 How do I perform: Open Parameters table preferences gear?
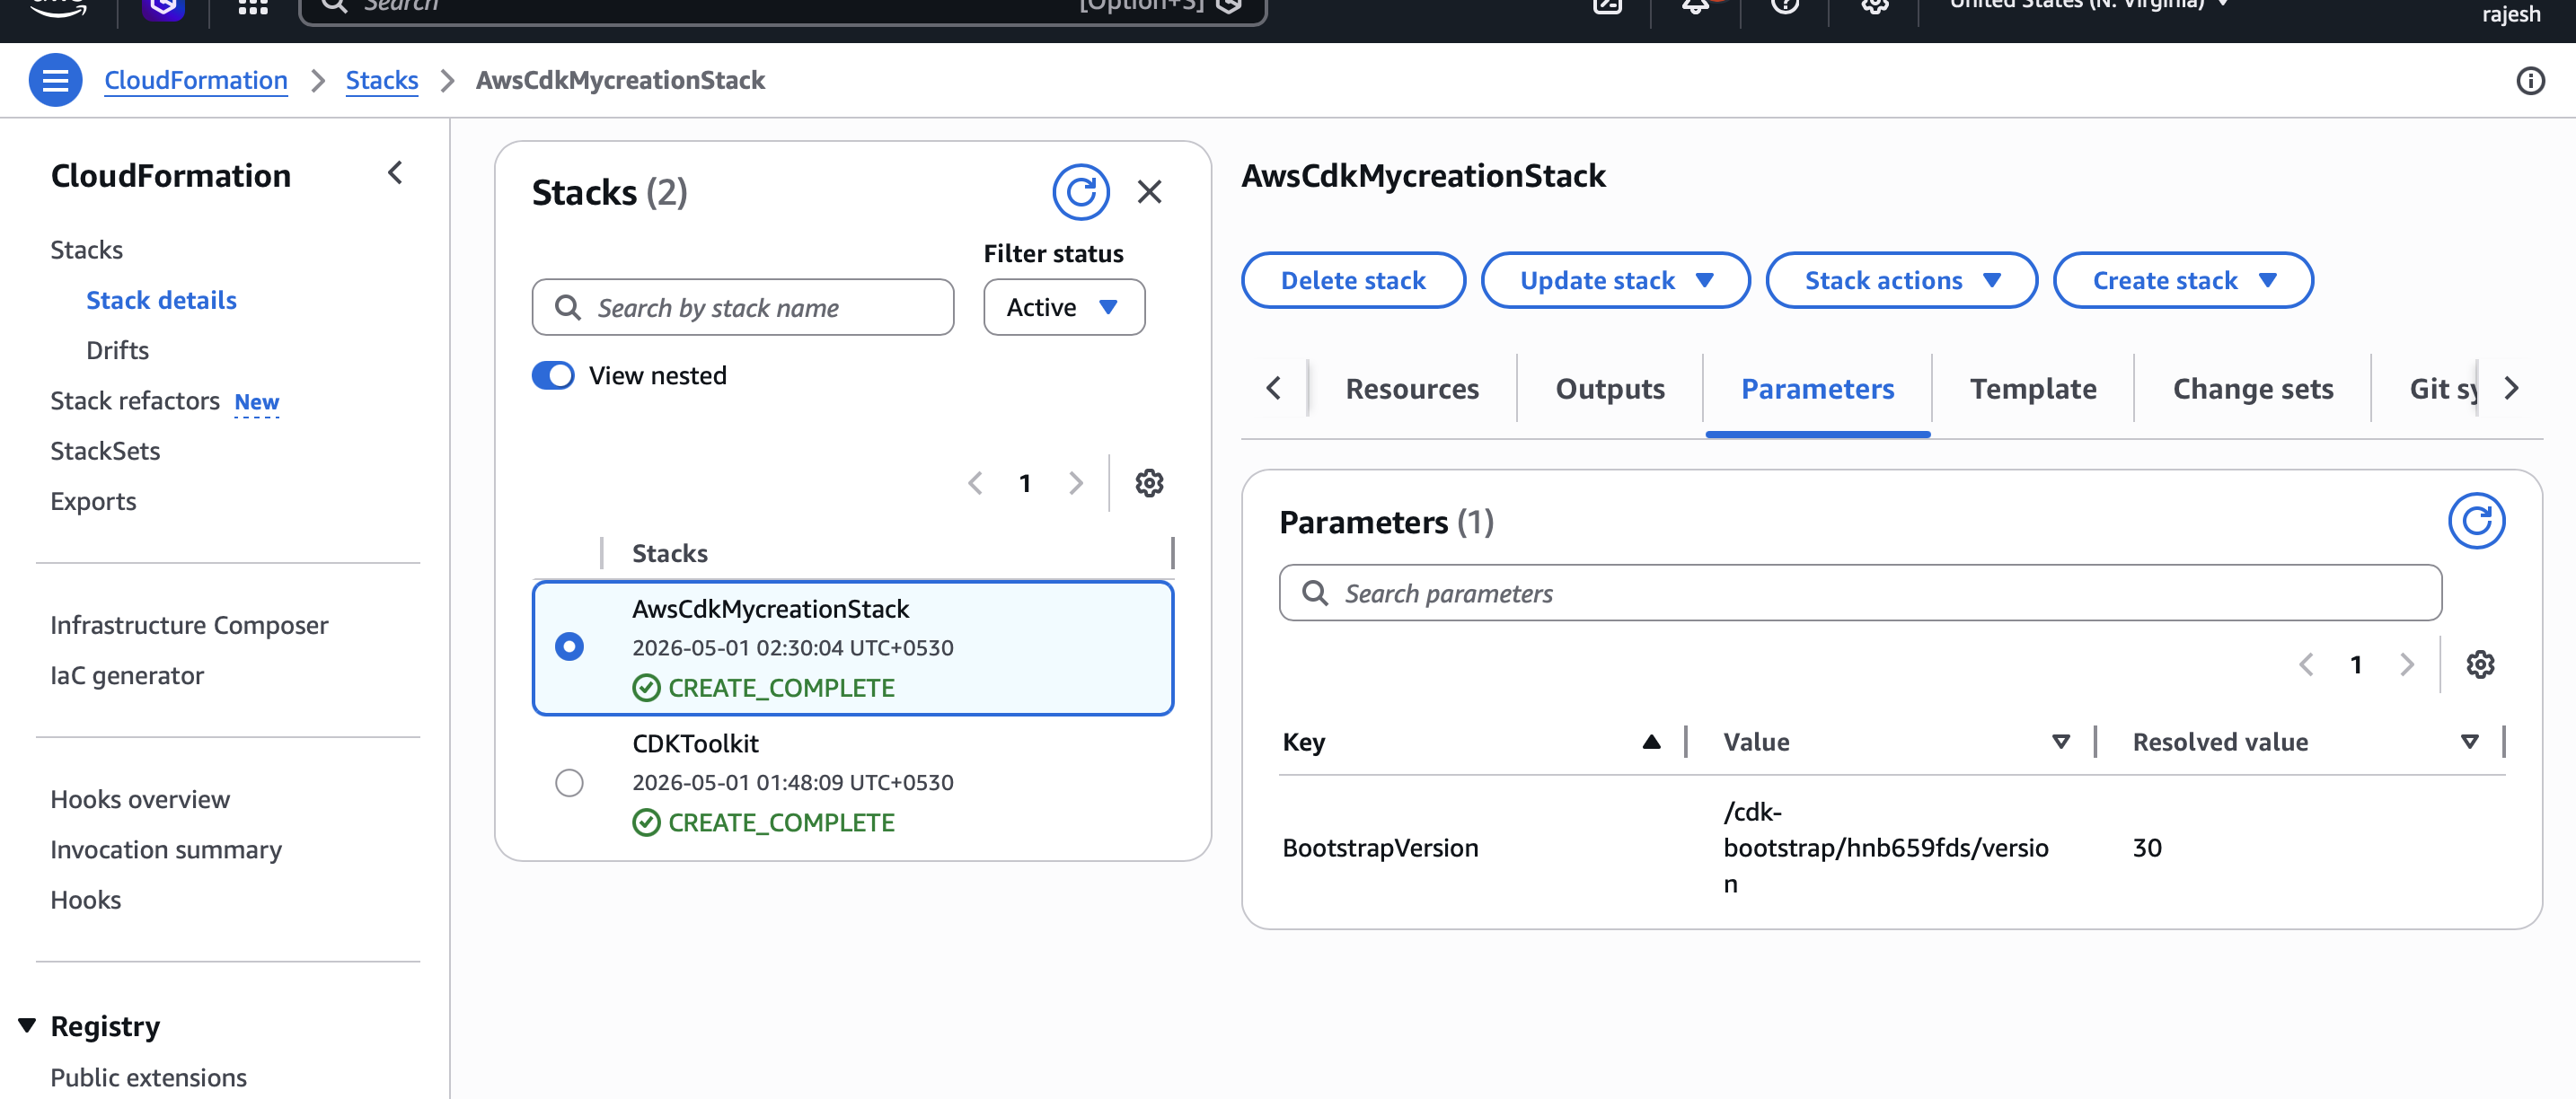click(2480, 664)
